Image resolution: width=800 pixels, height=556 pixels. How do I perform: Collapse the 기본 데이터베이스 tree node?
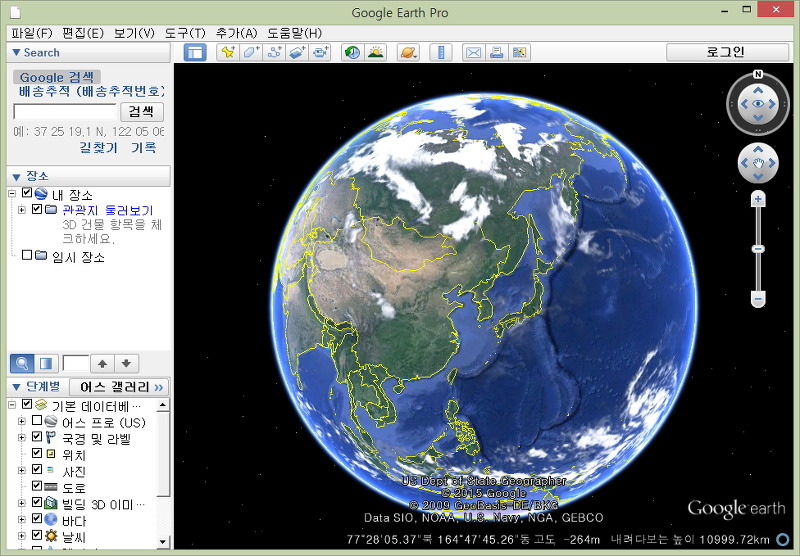(x=12, y=406)
